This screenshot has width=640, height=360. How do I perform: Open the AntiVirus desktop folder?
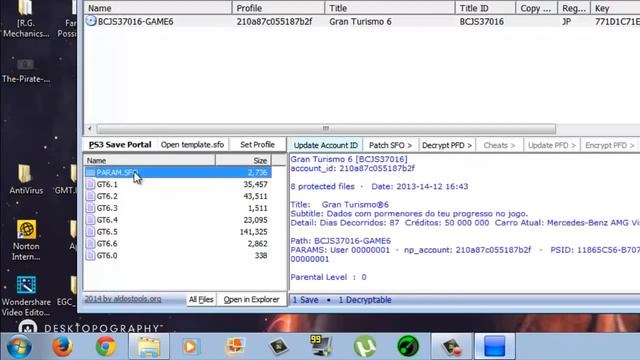point(26,180)
